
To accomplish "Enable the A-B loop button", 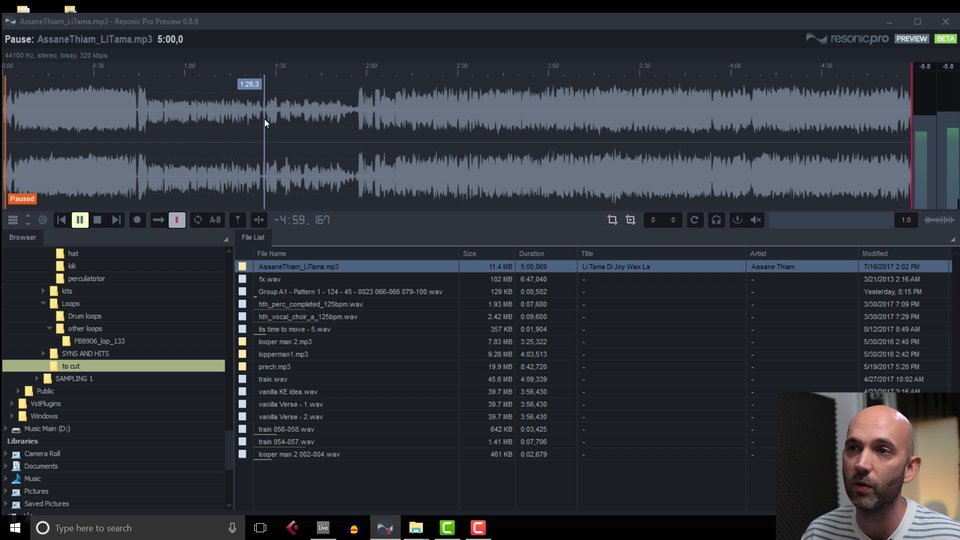I will 216,220.
